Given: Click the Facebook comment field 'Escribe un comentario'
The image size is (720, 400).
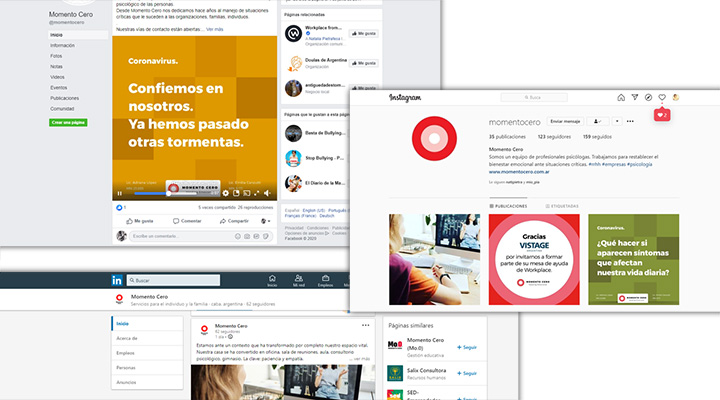Looking at the screenshot, I should tap(181, 236).
